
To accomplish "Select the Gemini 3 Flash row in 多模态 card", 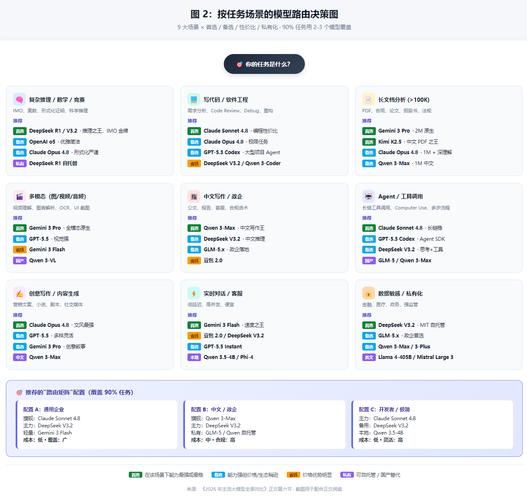I will 39,249.
